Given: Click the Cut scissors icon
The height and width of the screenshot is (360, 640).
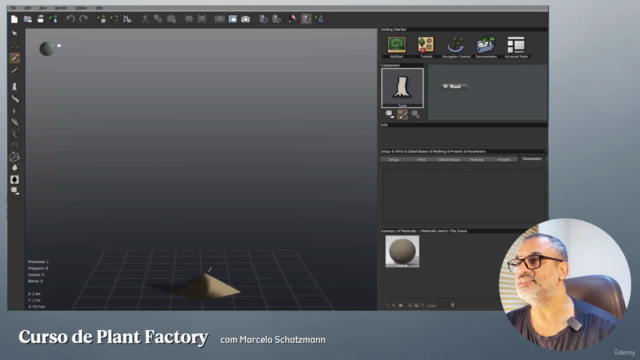Looking at the screenshot, I should click(145, 19).
